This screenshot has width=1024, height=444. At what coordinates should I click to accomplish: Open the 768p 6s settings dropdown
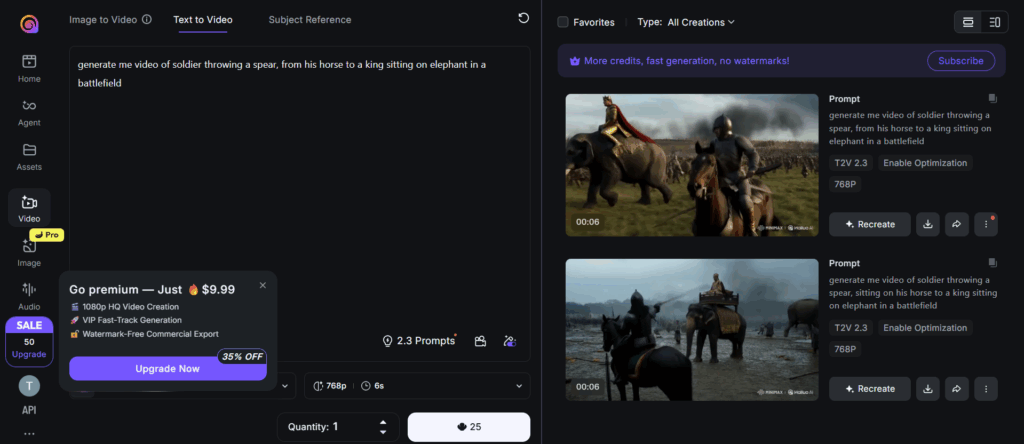click(416, 386)
